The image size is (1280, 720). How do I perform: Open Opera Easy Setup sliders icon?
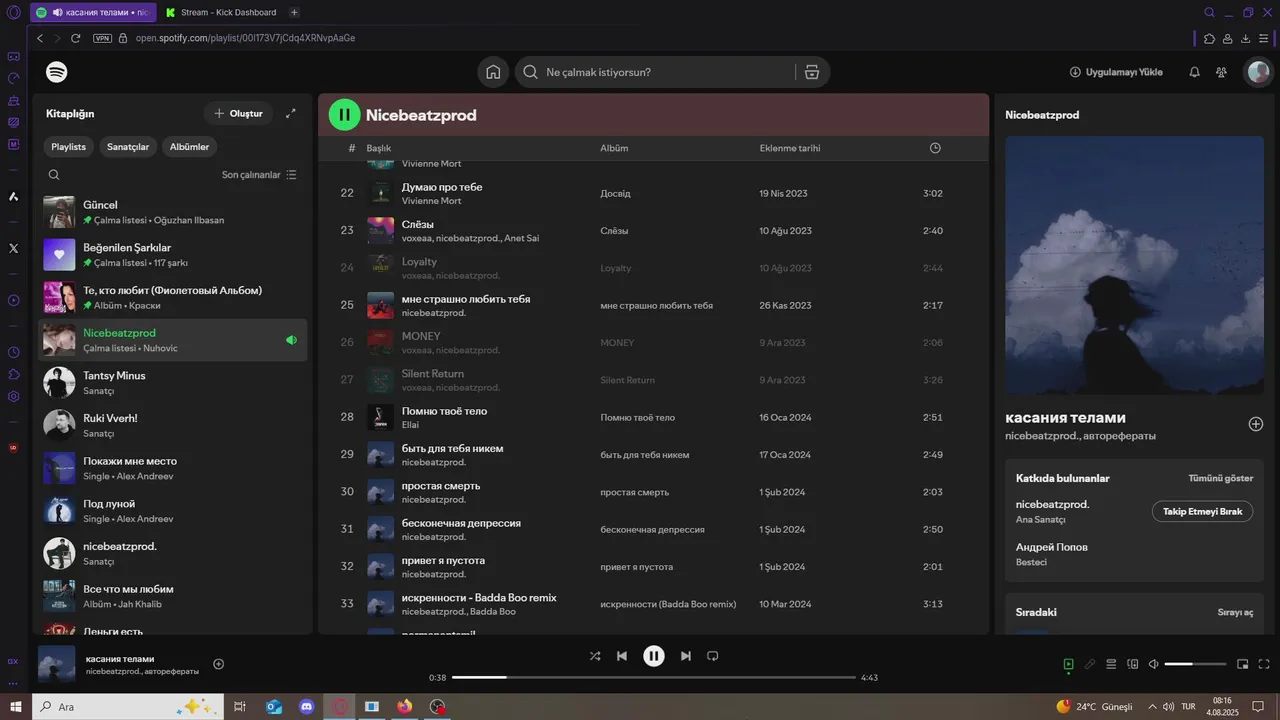1264,38
